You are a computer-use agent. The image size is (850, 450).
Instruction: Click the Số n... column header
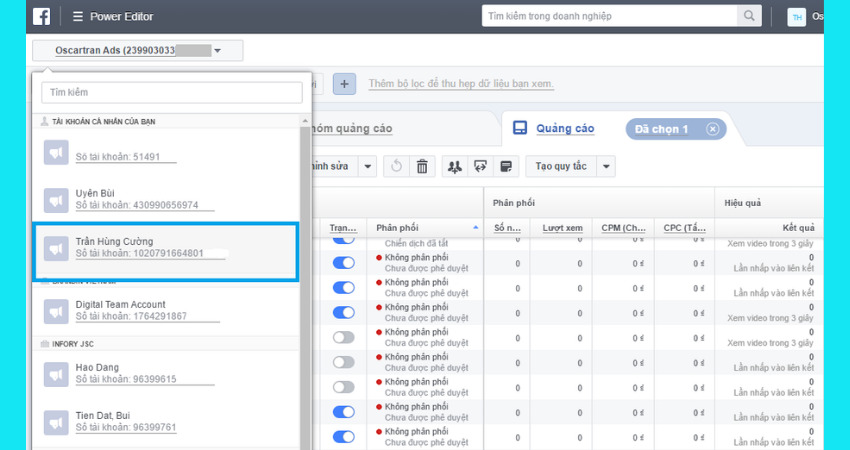pos(507,228)
